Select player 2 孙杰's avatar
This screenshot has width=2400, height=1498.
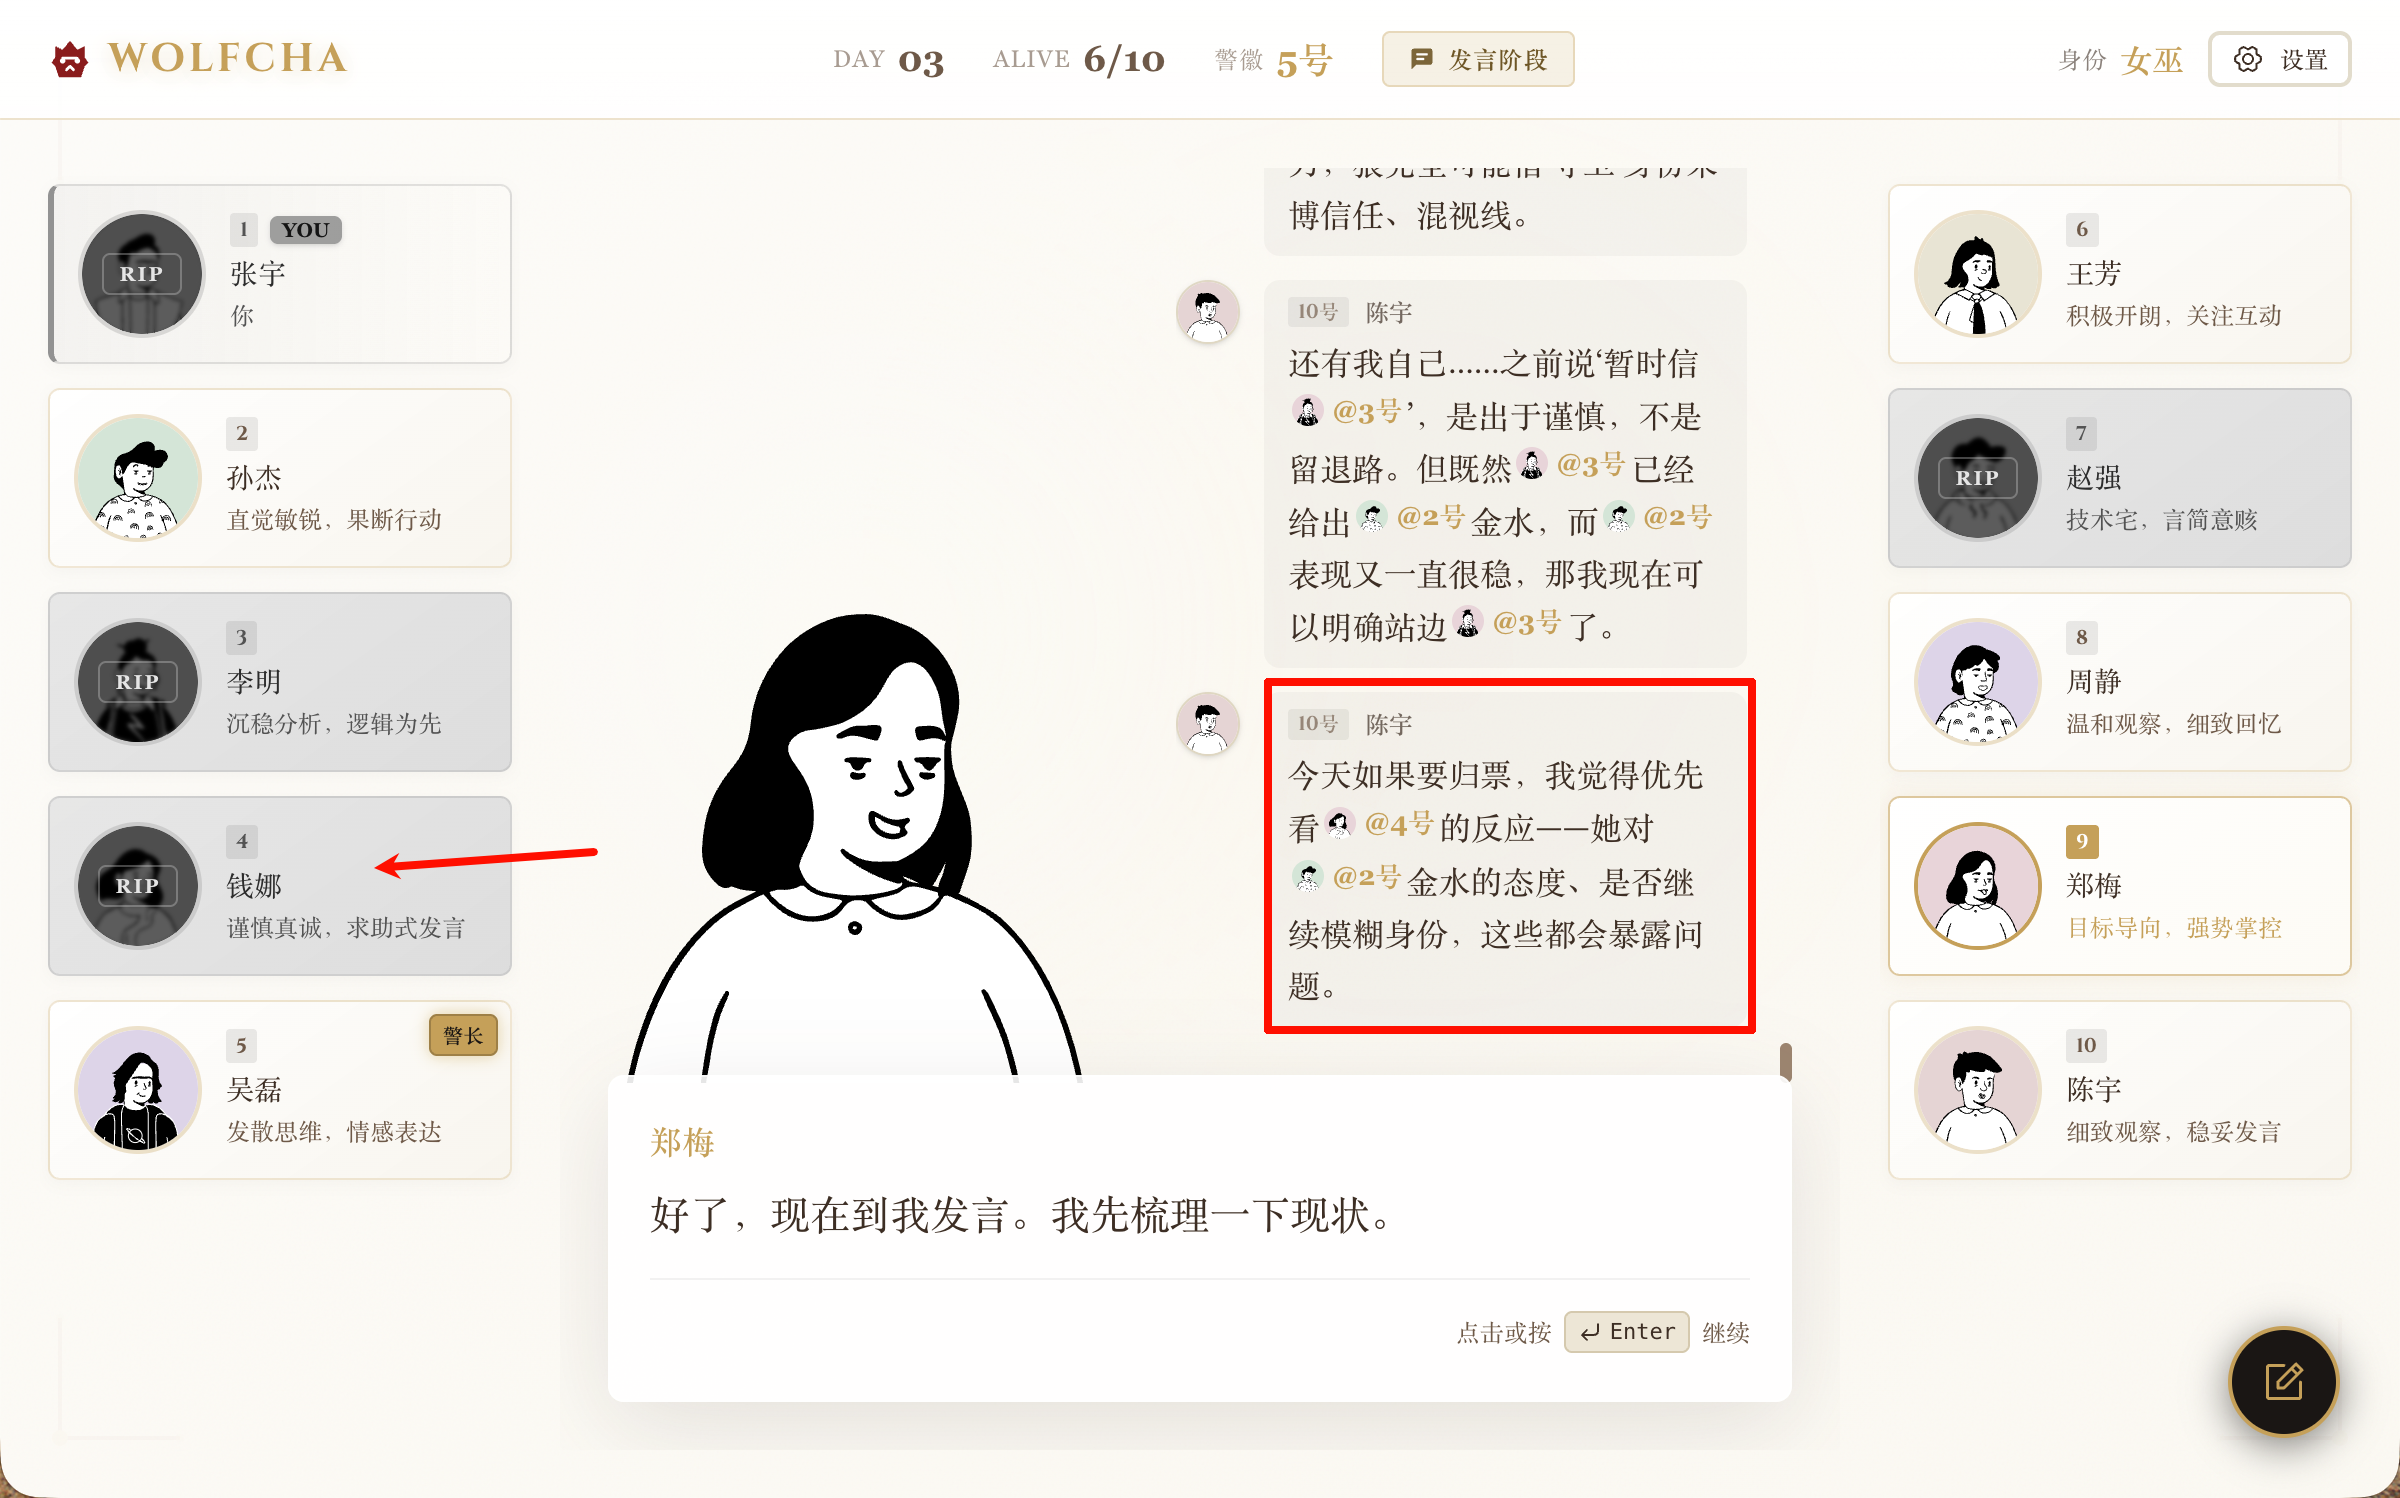click(139, 478)
